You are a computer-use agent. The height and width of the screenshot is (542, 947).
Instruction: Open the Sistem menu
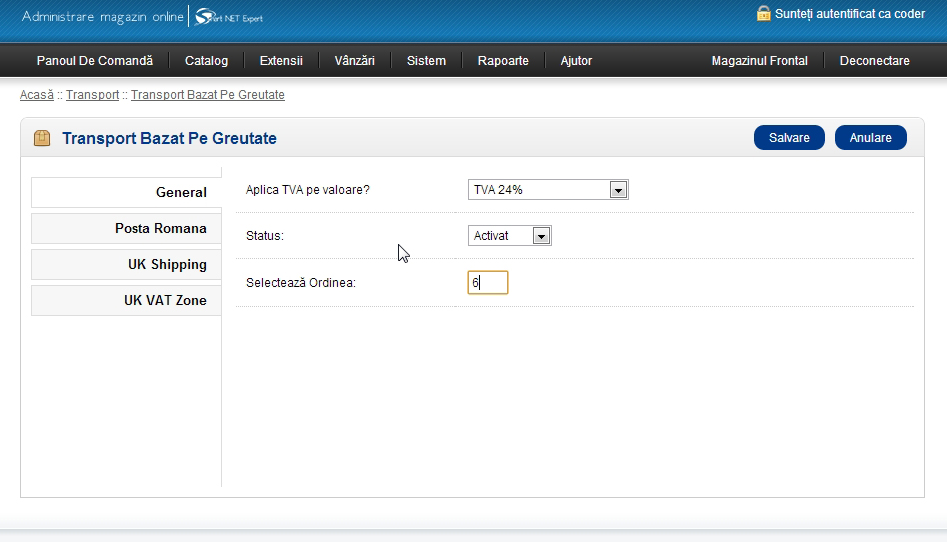click(426, 61)
